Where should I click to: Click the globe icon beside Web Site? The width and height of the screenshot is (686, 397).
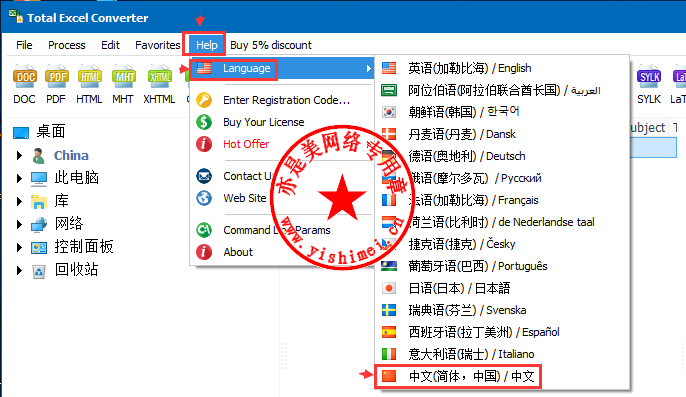[x=204, y=198]
